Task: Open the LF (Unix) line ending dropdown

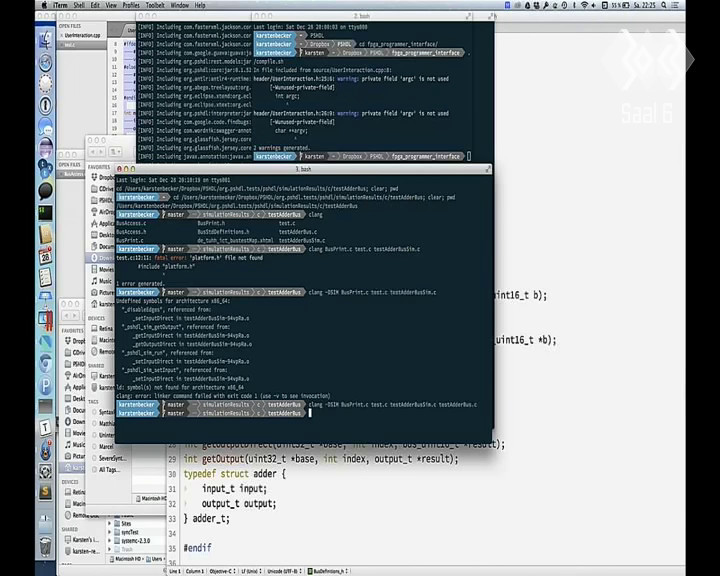Action: pos(252,571)
